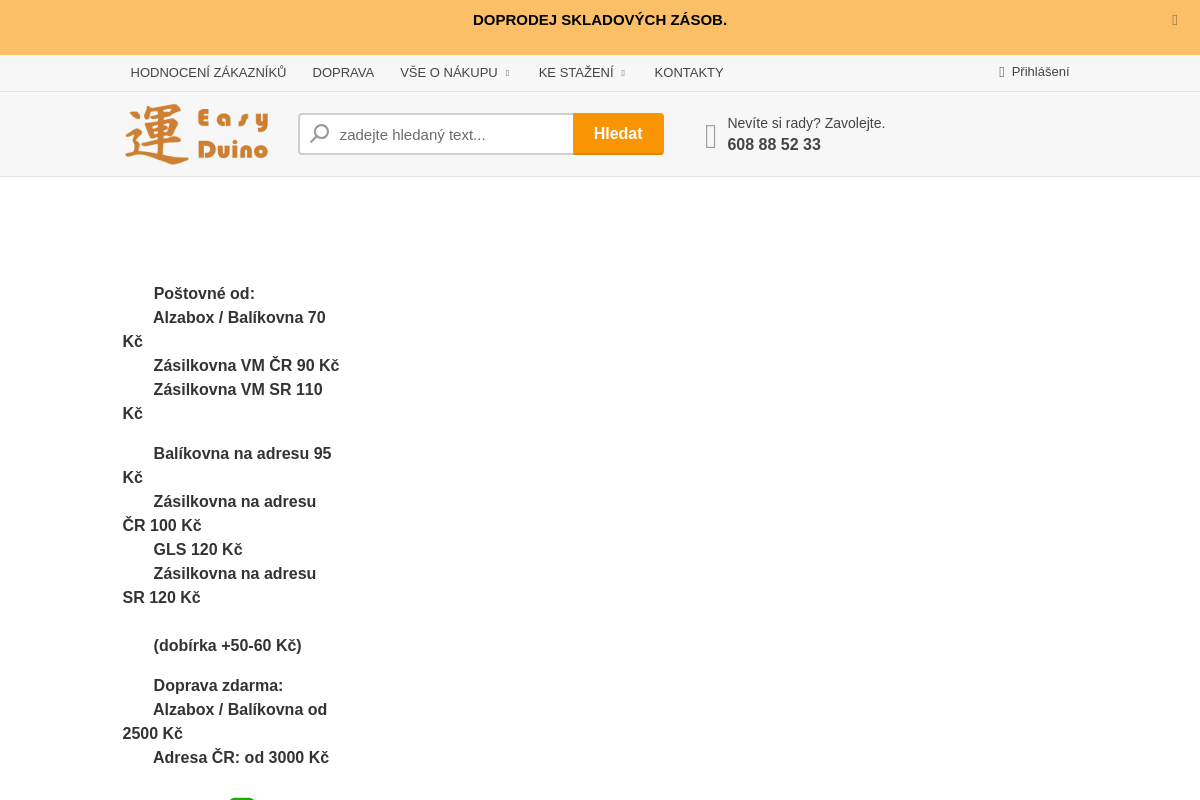This screenshot has width=1200, height=800.
Task: Focus the search text input field
Action: point(450,134)
